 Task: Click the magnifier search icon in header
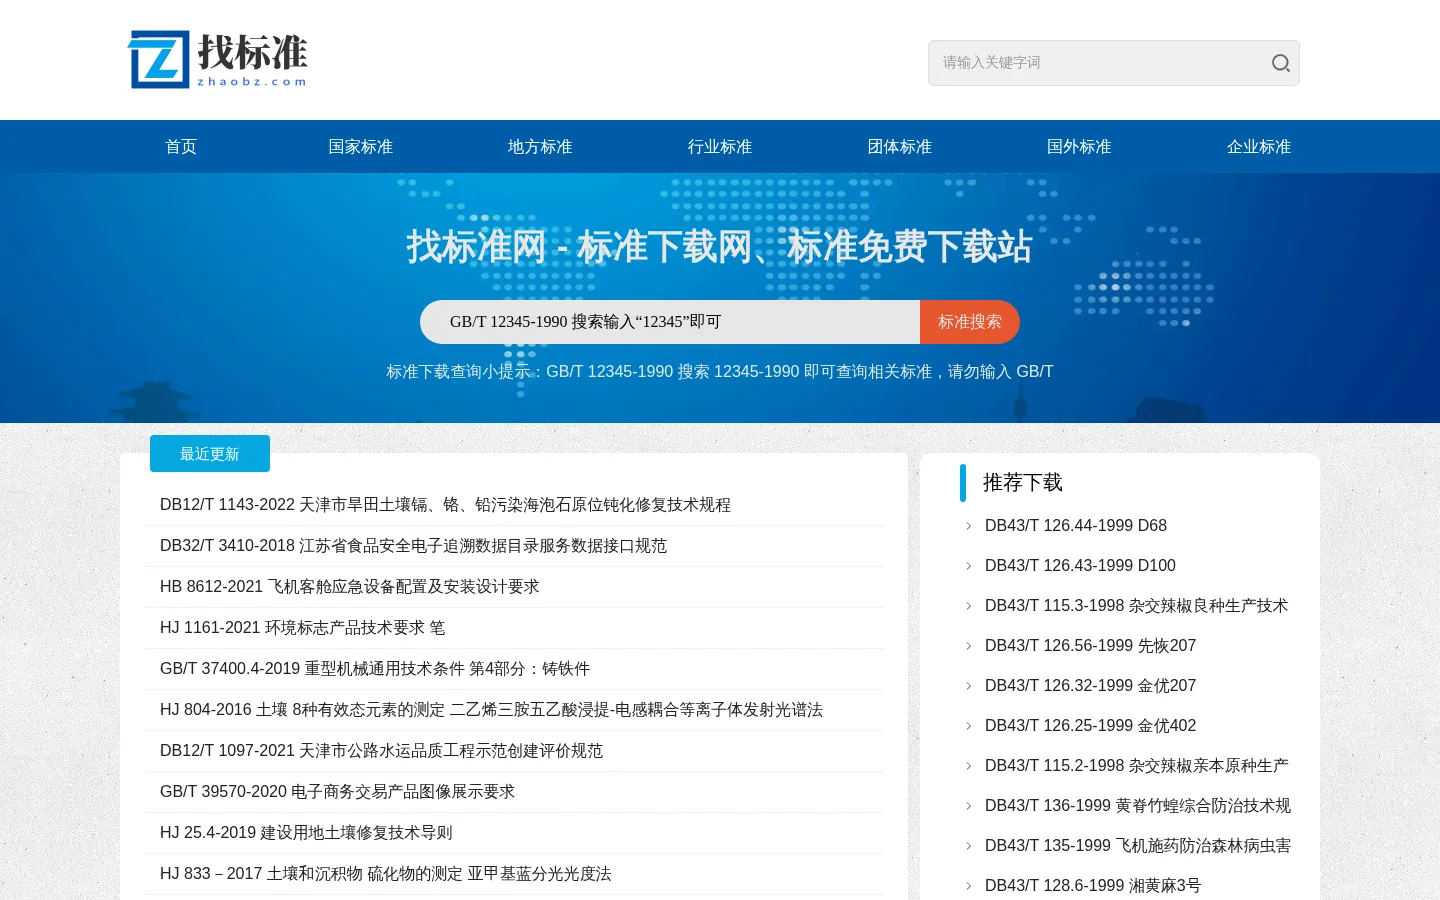click(1280, 63)
